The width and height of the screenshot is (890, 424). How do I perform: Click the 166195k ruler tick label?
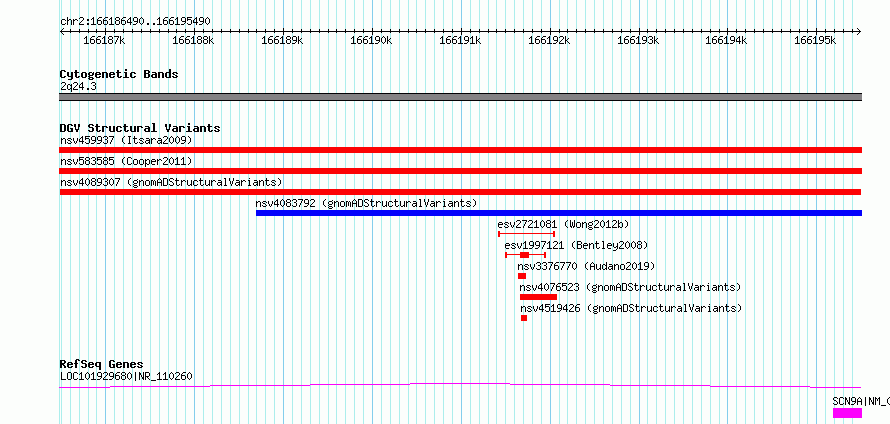(x=815, y=41)
